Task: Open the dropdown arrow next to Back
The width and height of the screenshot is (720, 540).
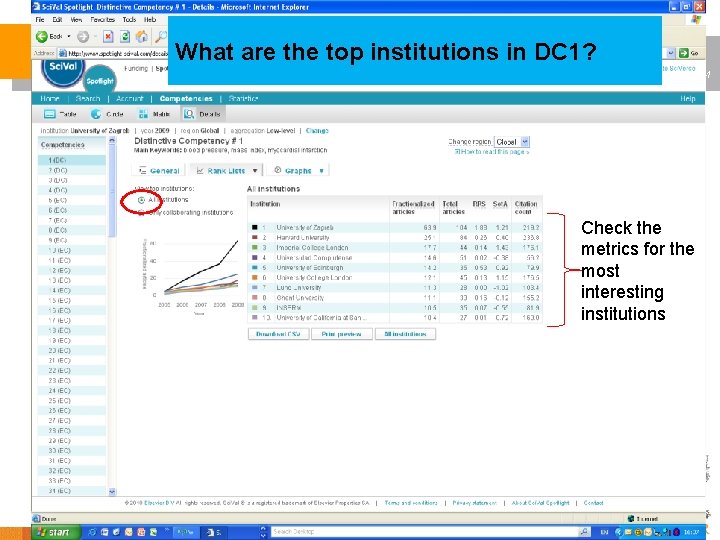Action: [x=69, y=36]
